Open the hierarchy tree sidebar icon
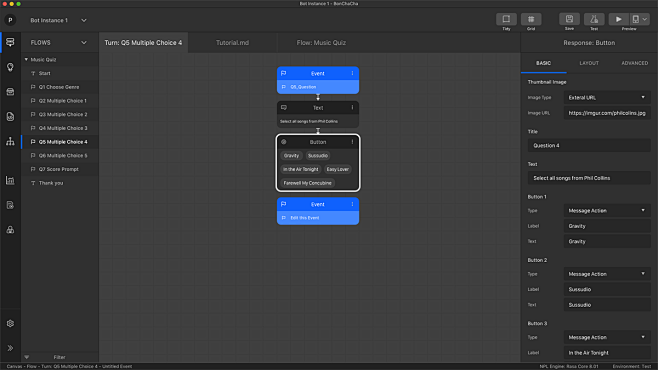 10,141
